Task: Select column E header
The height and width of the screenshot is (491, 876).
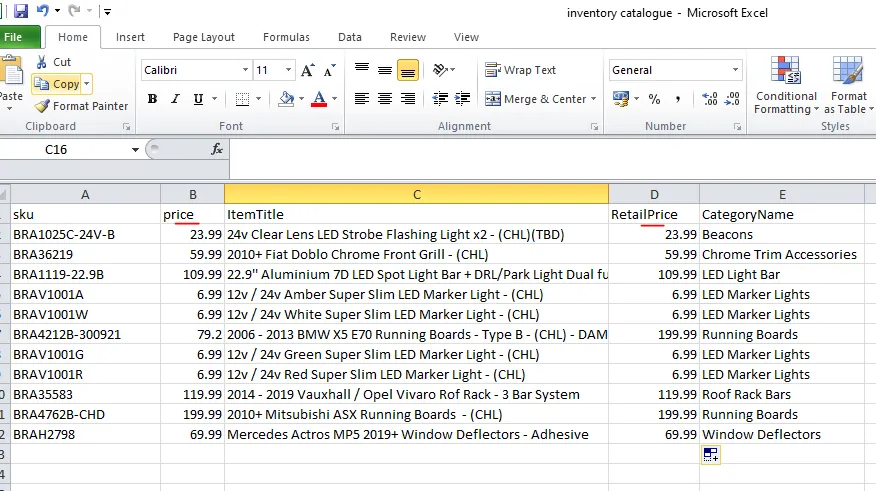Action: coord(782,194)
